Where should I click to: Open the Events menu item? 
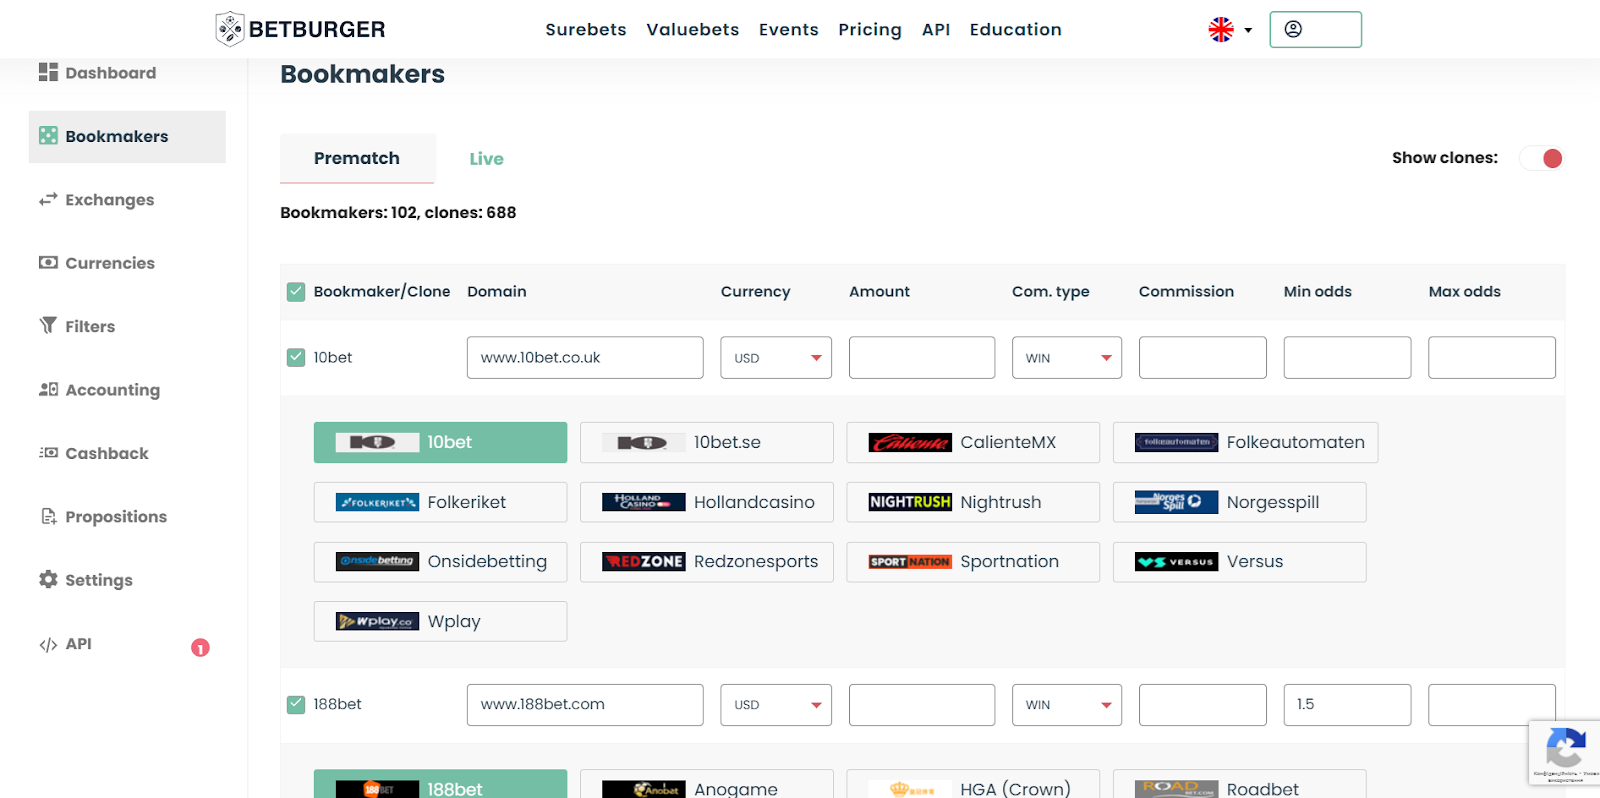(x=789, y=29)
